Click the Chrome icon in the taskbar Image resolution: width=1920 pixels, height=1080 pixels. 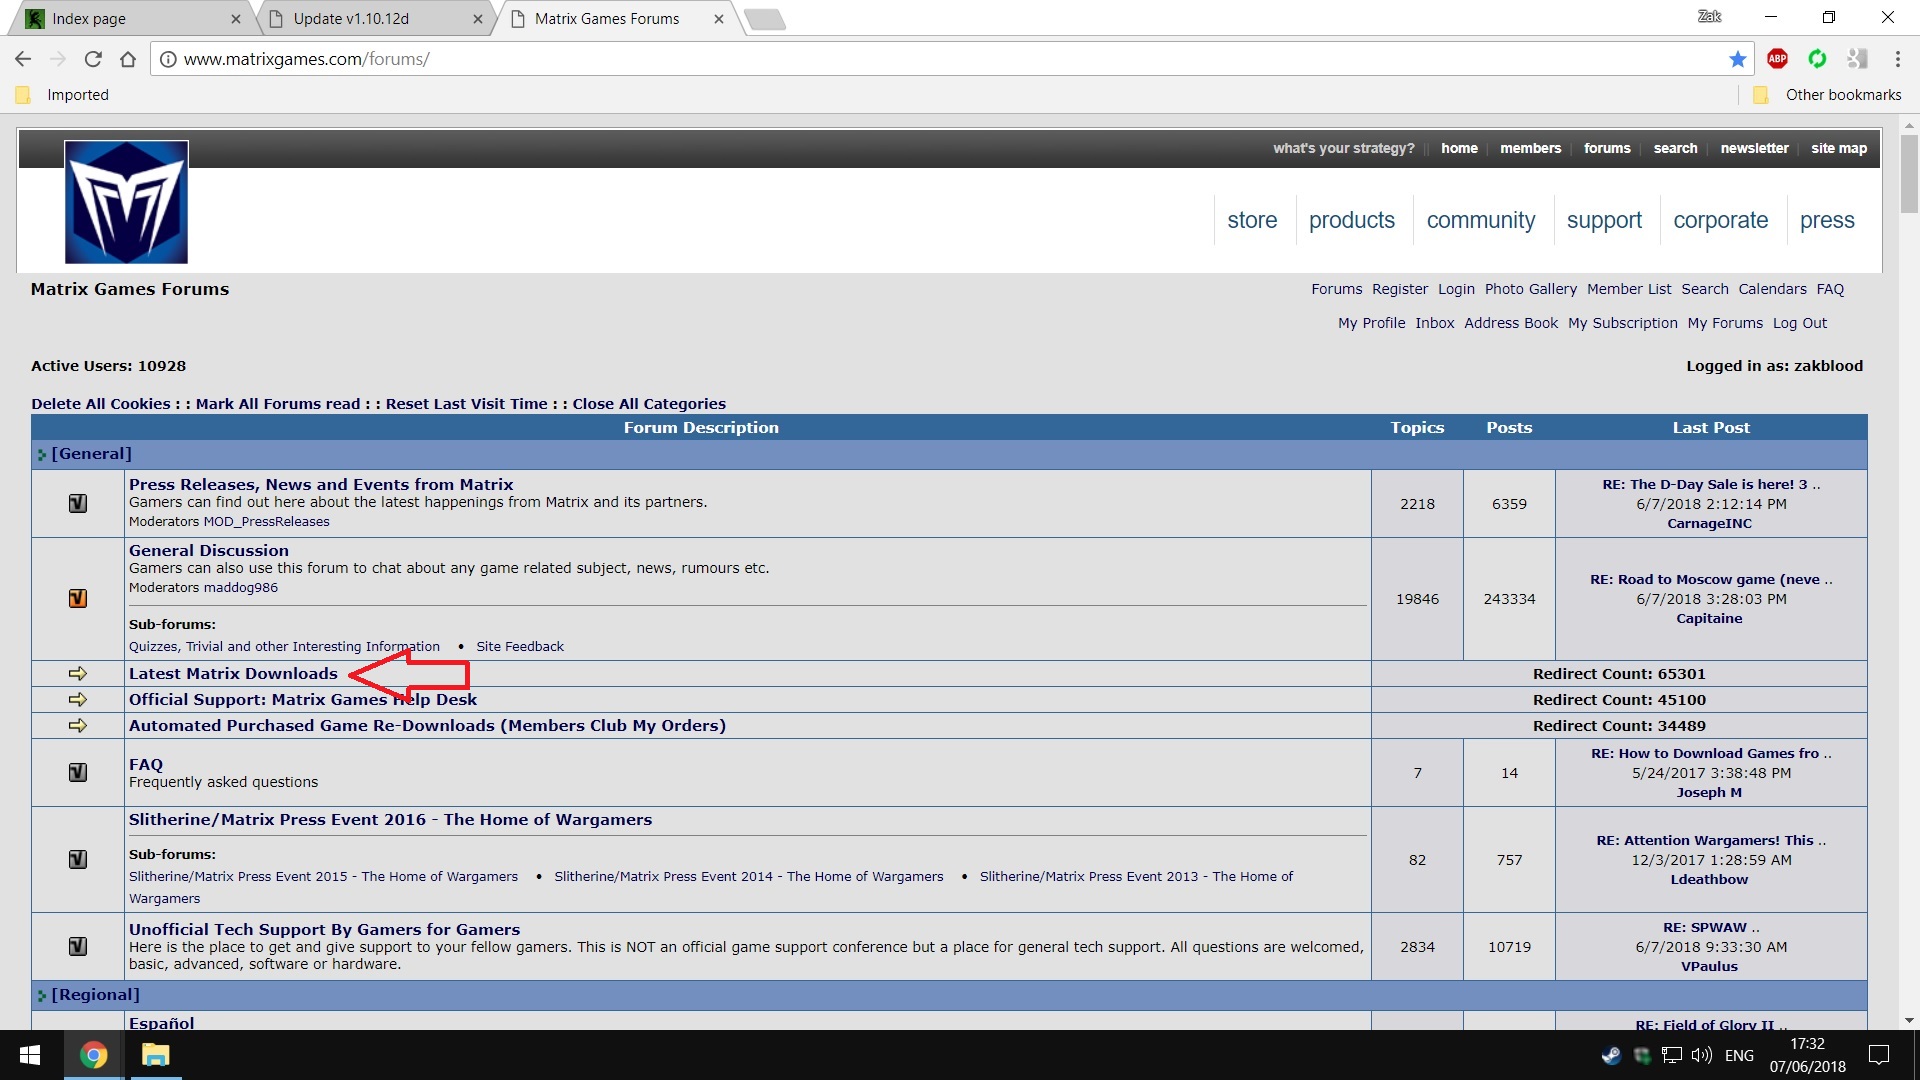tap(93, 1055)
